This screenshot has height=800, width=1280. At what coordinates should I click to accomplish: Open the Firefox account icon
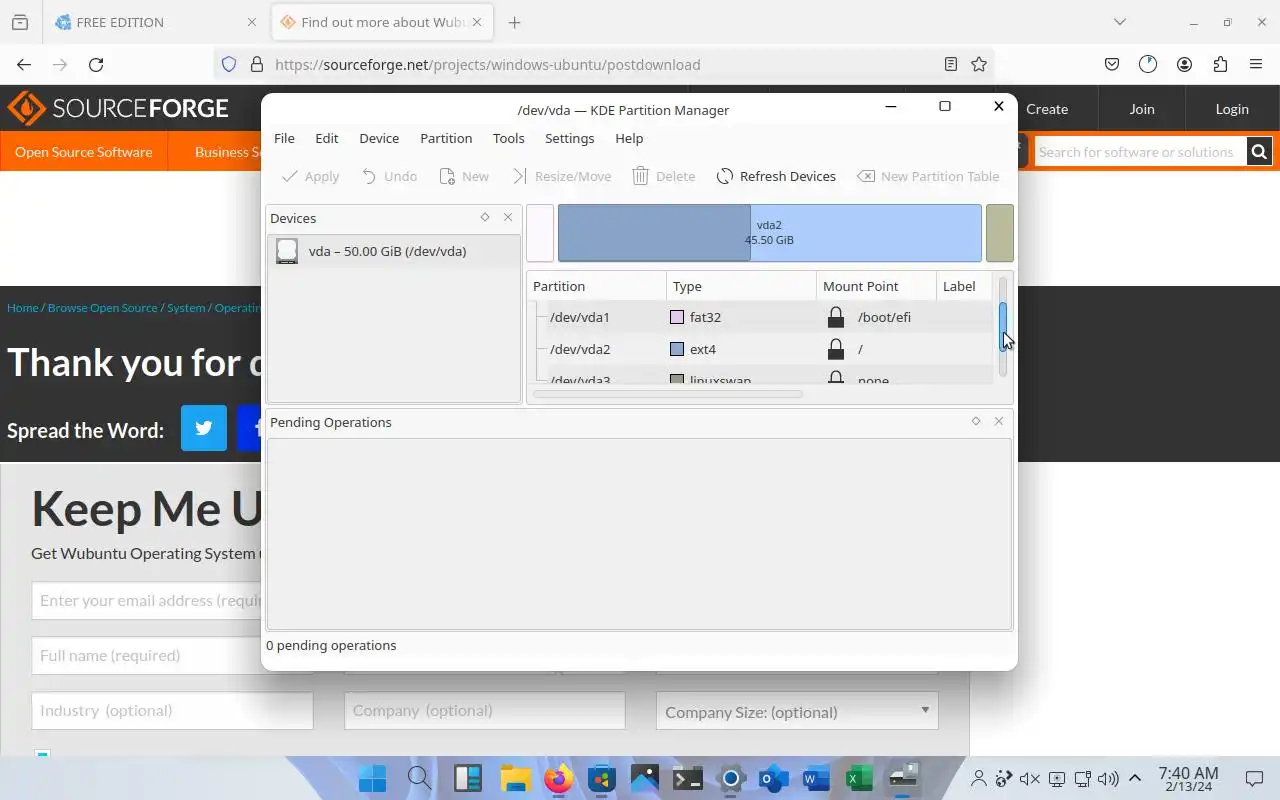pos(1184,64)
